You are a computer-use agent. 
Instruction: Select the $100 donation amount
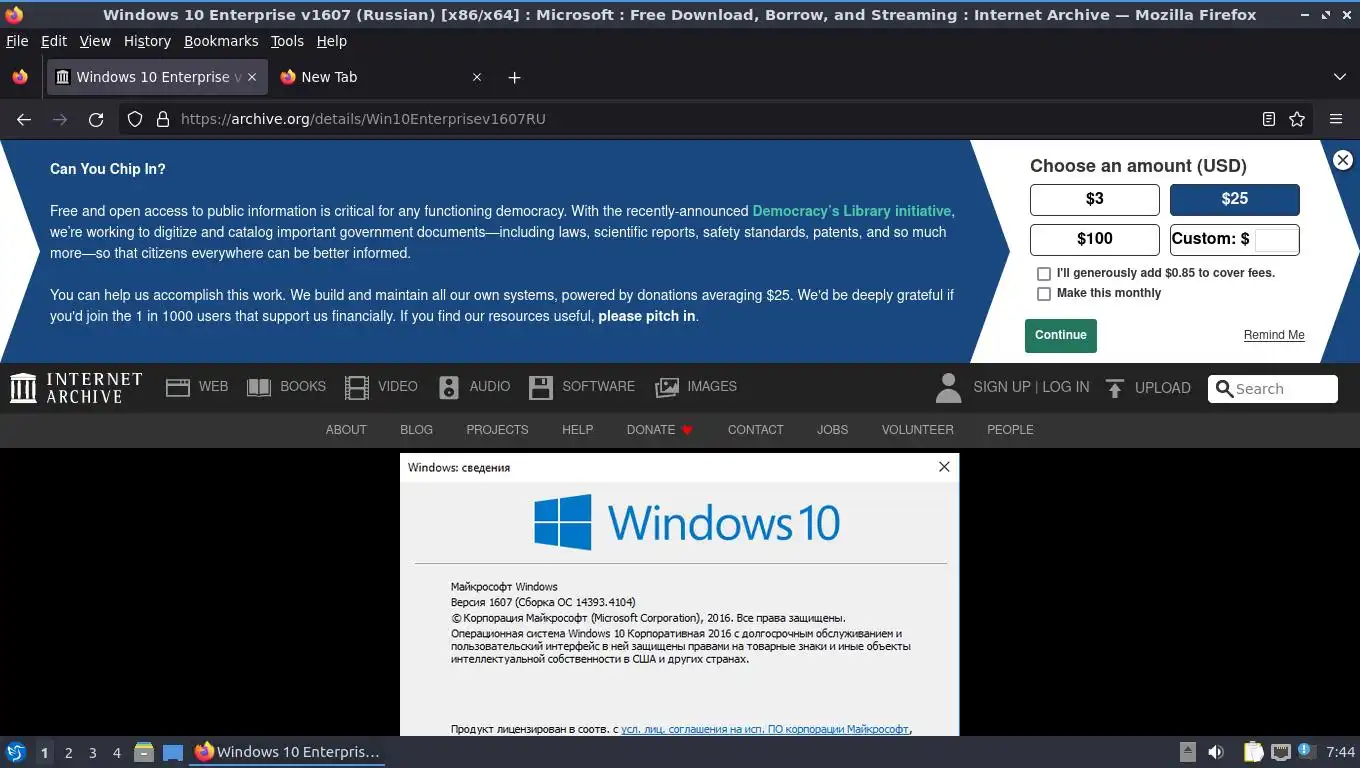tap(1095, 239)
